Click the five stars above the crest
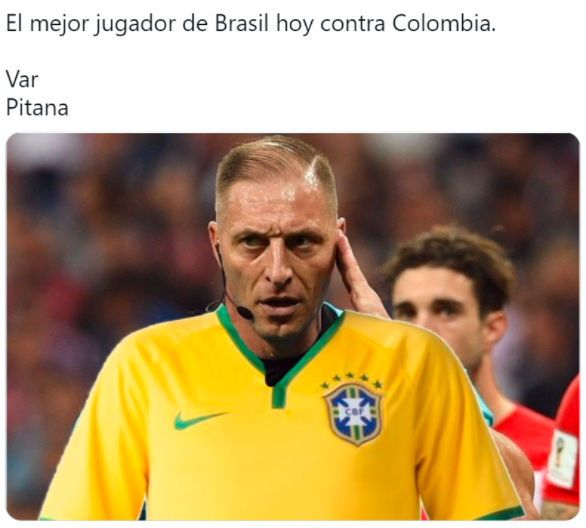Viewport: 586px width, 528px height. pos(351,380)
